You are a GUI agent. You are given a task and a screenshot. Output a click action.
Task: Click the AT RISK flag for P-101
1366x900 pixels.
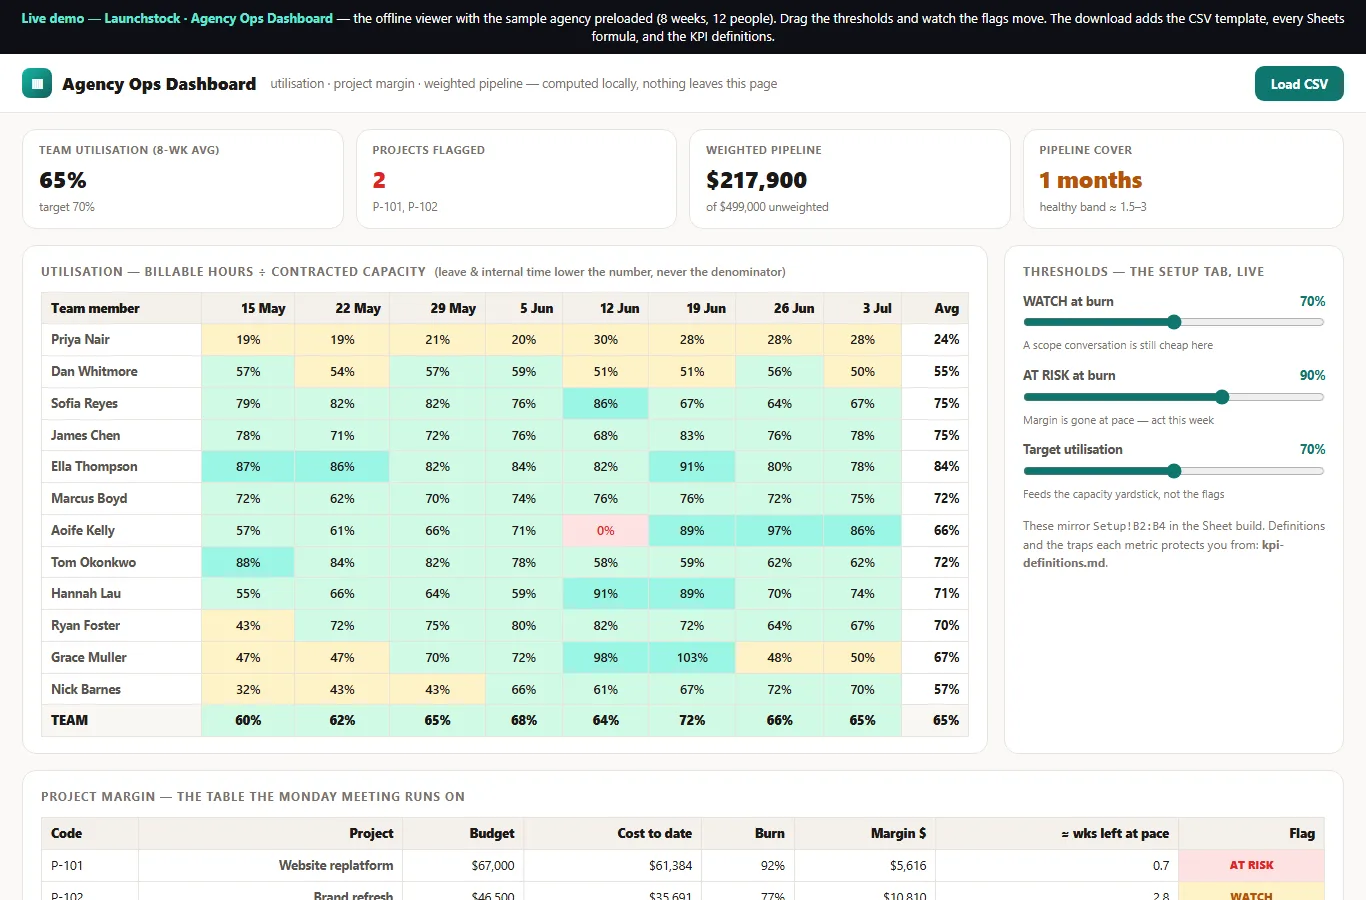tap(1251, 865)
